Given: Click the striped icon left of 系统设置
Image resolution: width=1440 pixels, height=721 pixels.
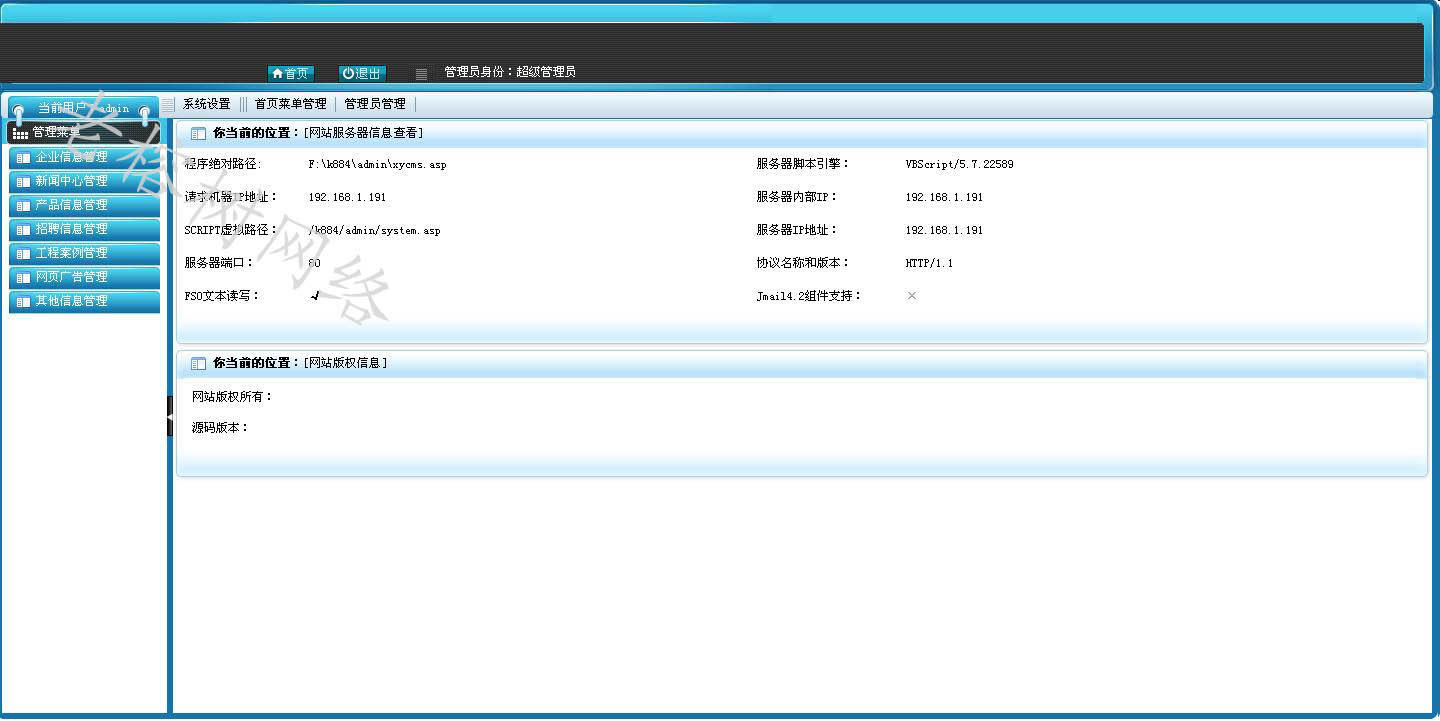Looking at the screenshot, I should tap(168, 104).
